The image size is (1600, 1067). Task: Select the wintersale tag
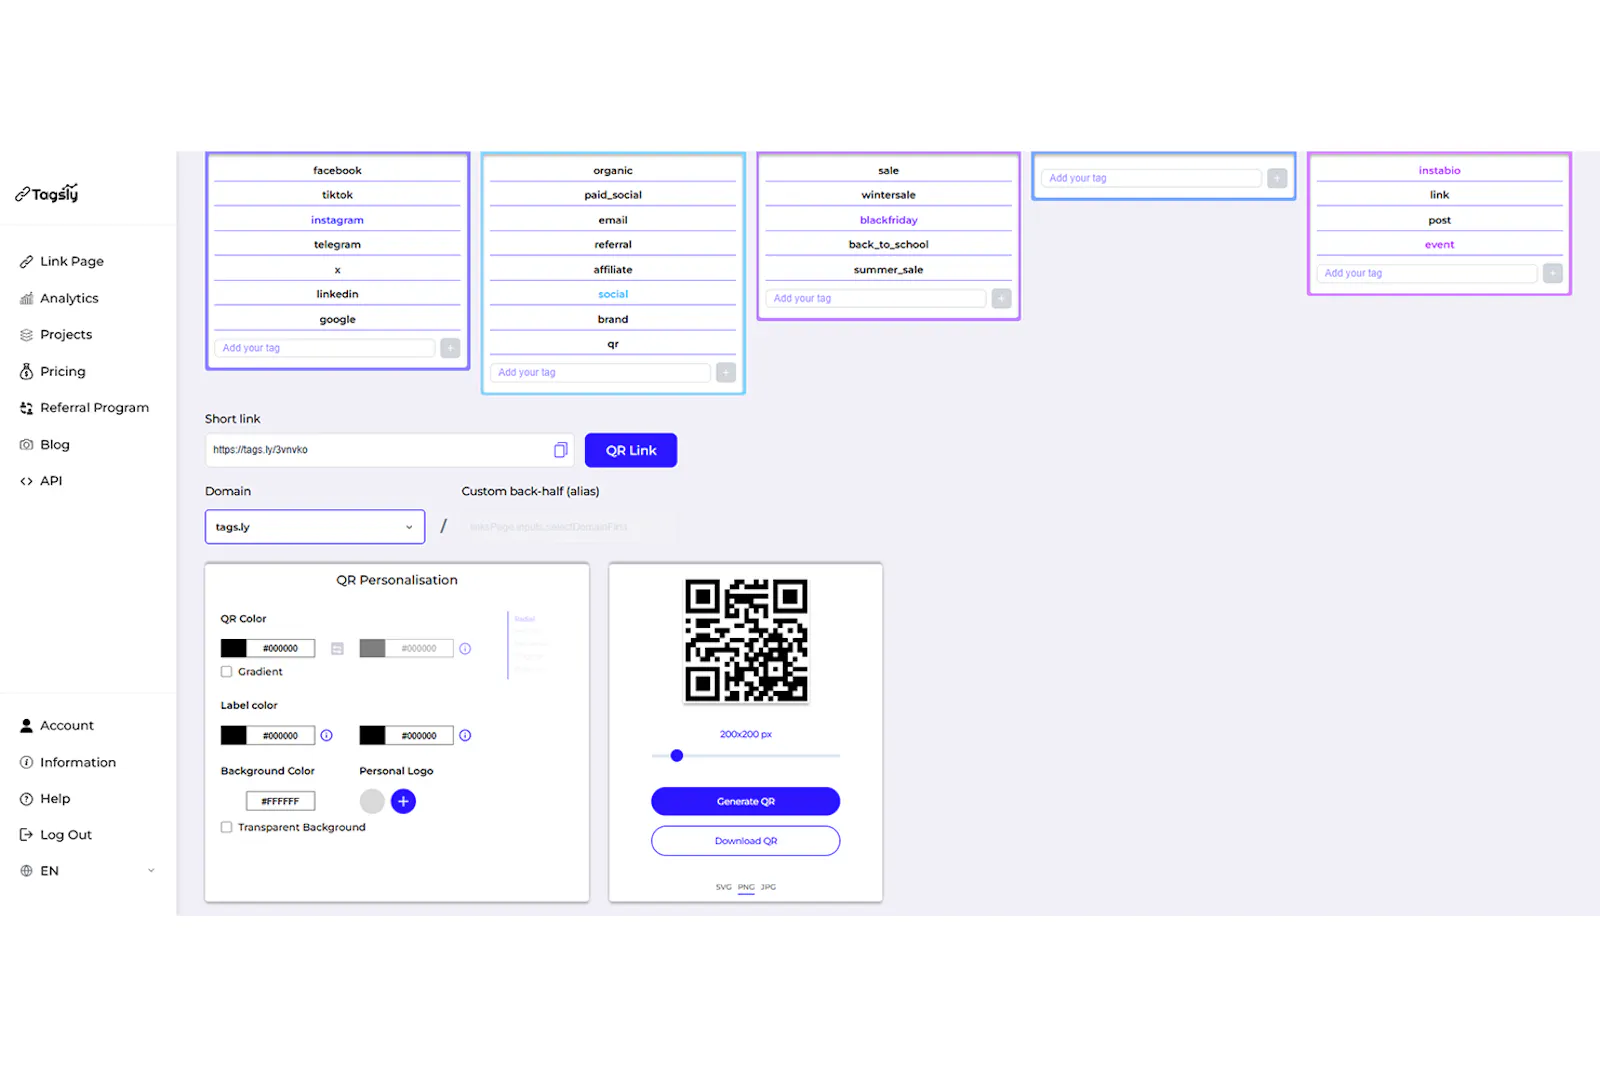(888, 195)
